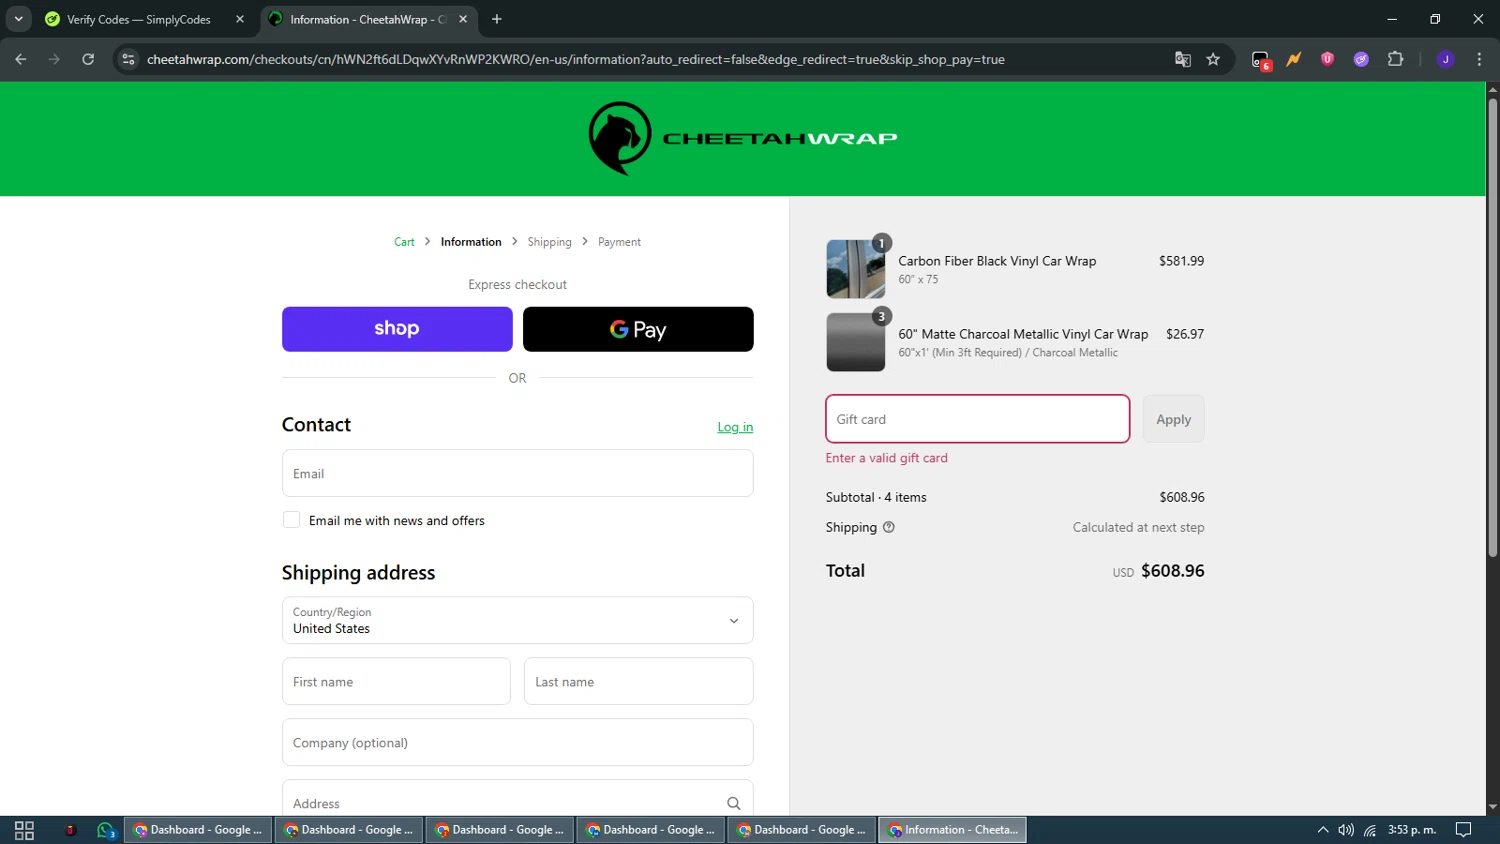The width and height of the screenshot is (1500, 844).
Task: Close the Verify Codes SimplyCodes tab
Action: click(x=240, y=19)
